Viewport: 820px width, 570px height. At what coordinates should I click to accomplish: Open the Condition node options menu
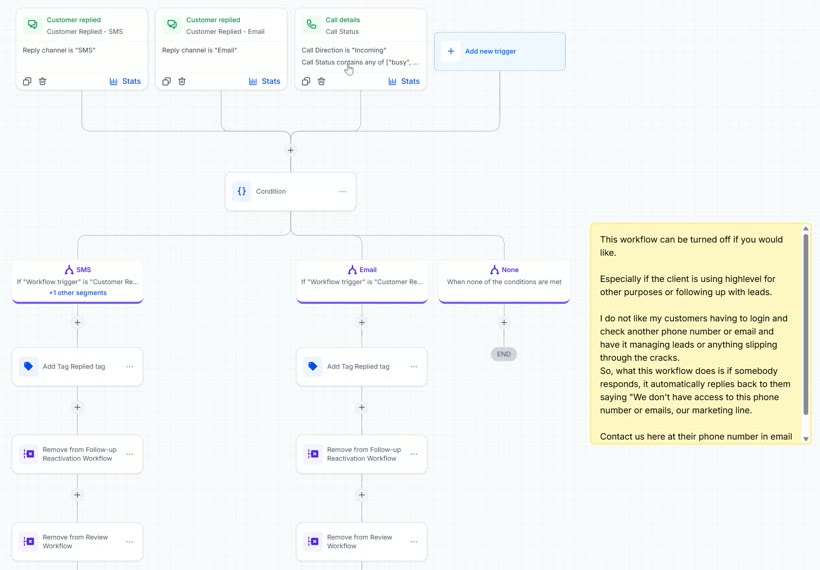click(343, 191)
